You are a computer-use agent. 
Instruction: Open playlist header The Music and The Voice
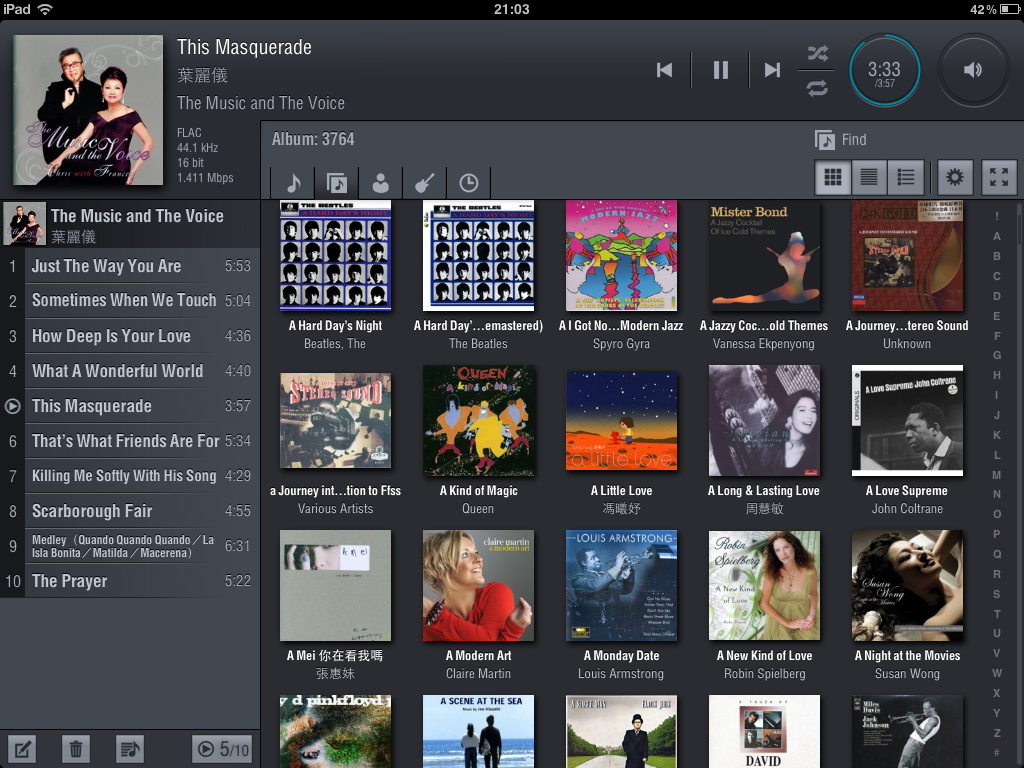130,224
